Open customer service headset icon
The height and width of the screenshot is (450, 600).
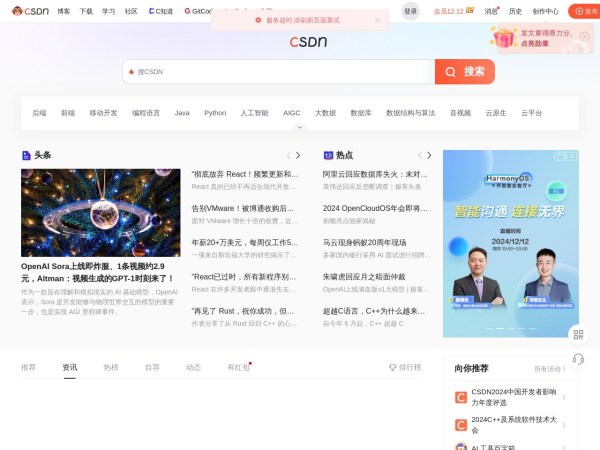point(577,359)
